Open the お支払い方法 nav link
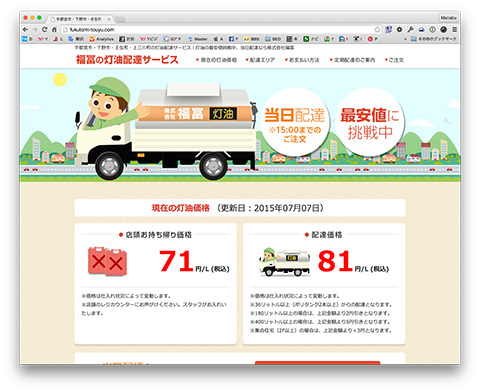 tap(302, 60)
